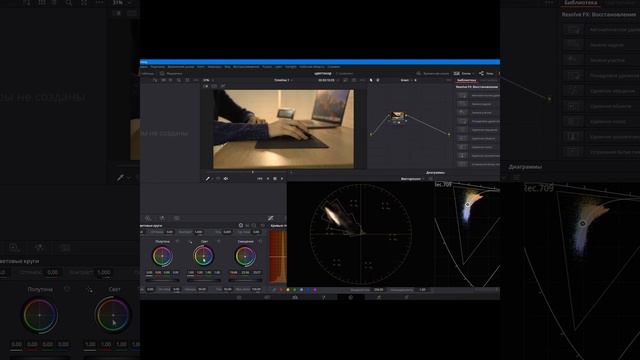This screenshot has height=360, width=640.
Task: Open the Справка menu
Action: point(334,67)
